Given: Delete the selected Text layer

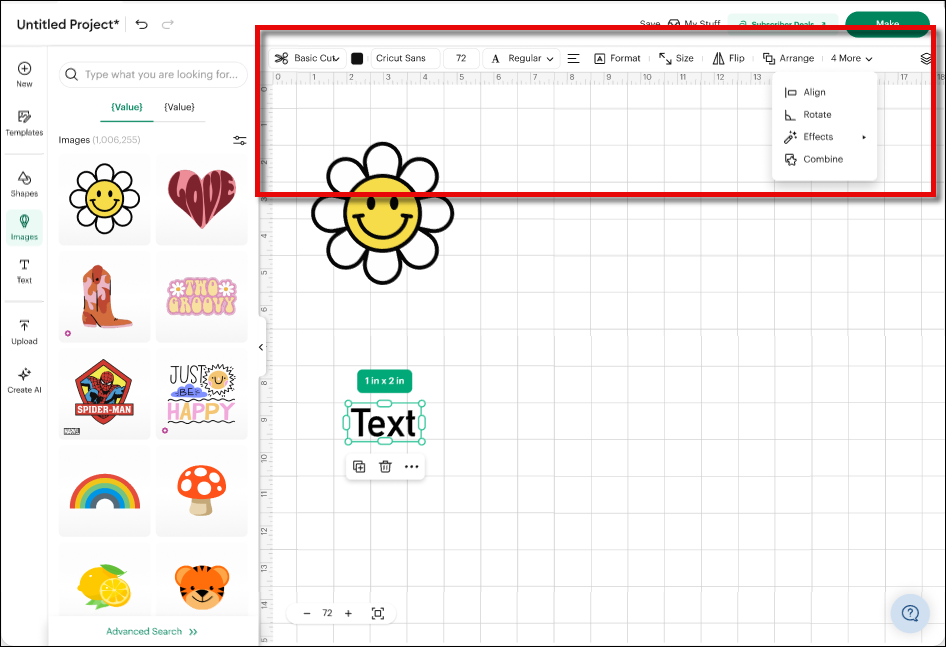Looking at the screenshot, I should pyautogui.click(x=385, y=466).
